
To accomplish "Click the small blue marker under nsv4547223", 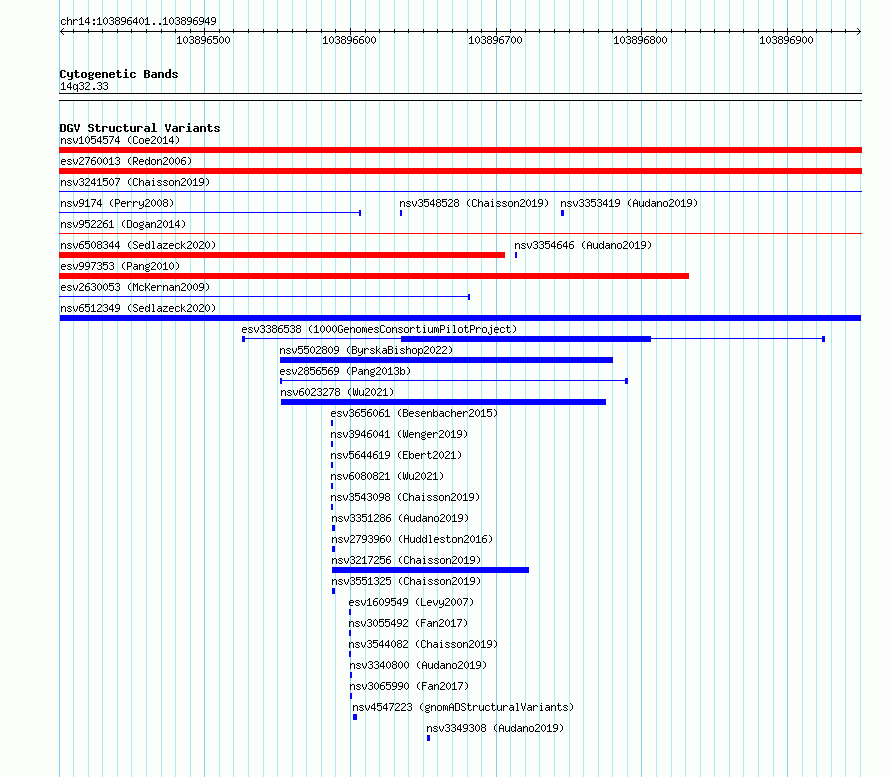I will point(355,717).
